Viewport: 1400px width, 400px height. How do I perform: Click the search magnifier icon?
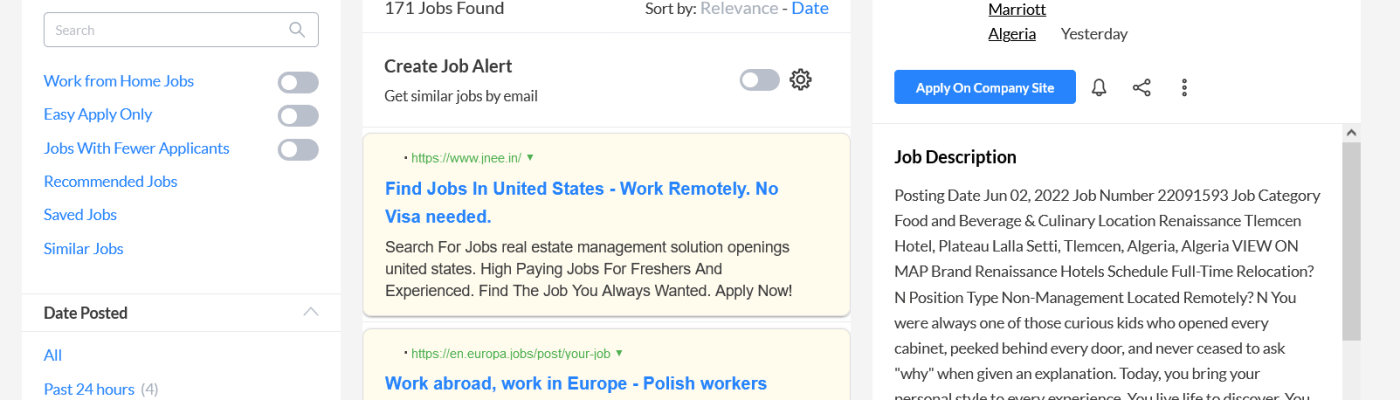pyautogui.click(x=297, y=30)
